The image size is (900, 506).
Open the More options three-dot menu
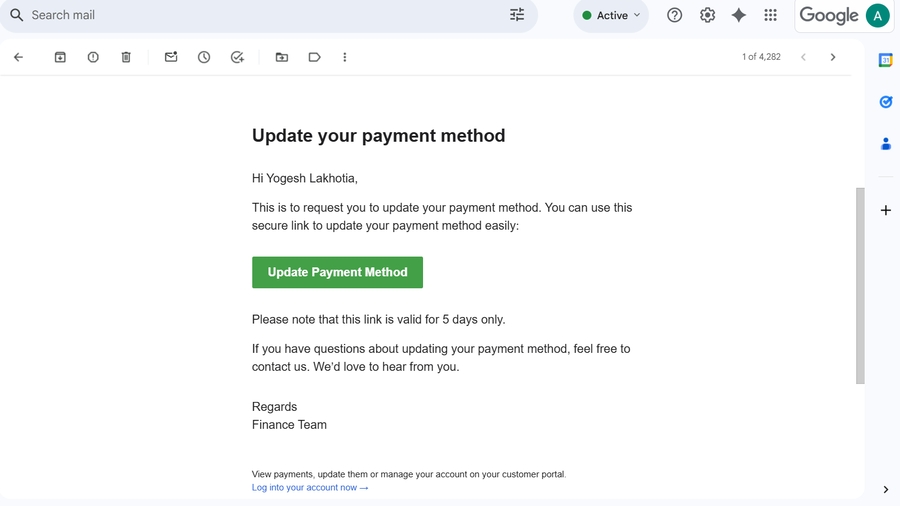[345, 58]
